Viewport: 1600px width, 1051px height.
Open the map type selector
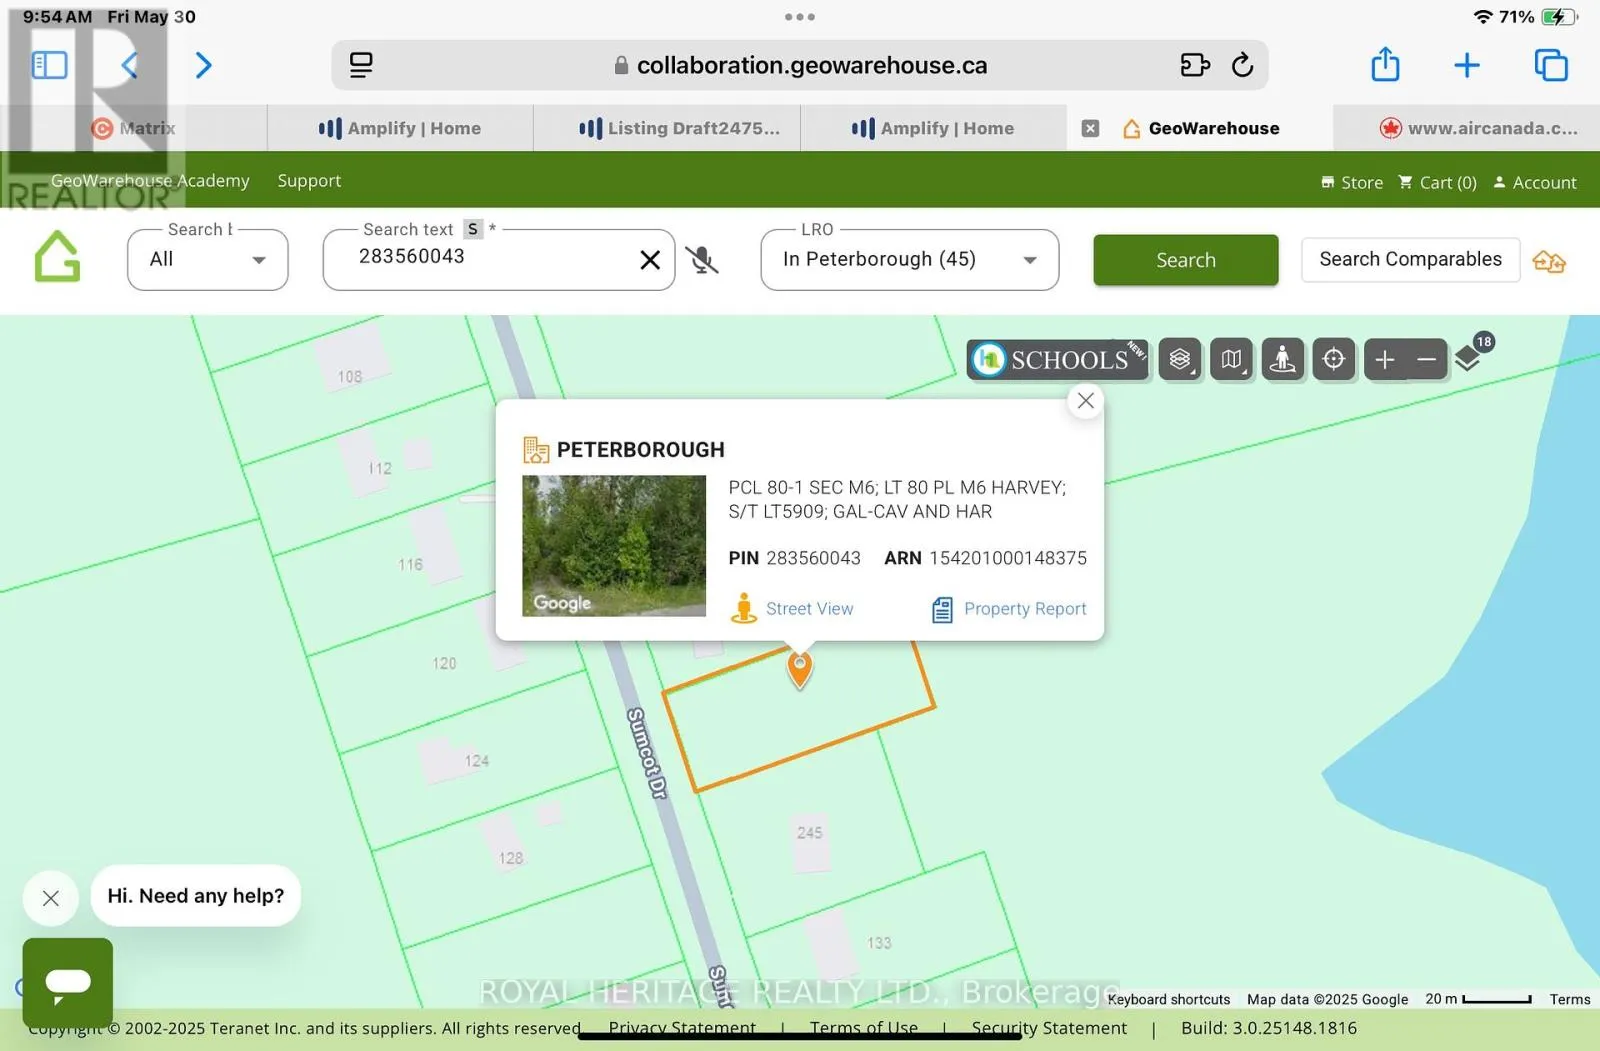pos(1231,360)
